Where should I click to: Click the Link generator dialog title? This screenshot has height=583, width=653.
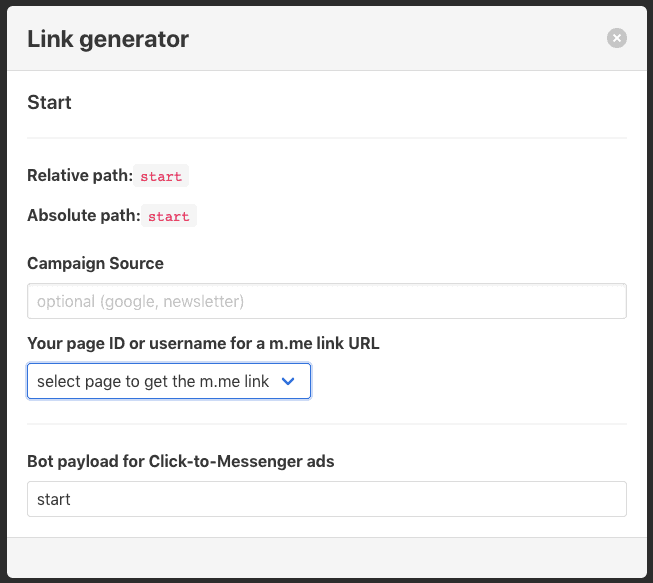108,39
